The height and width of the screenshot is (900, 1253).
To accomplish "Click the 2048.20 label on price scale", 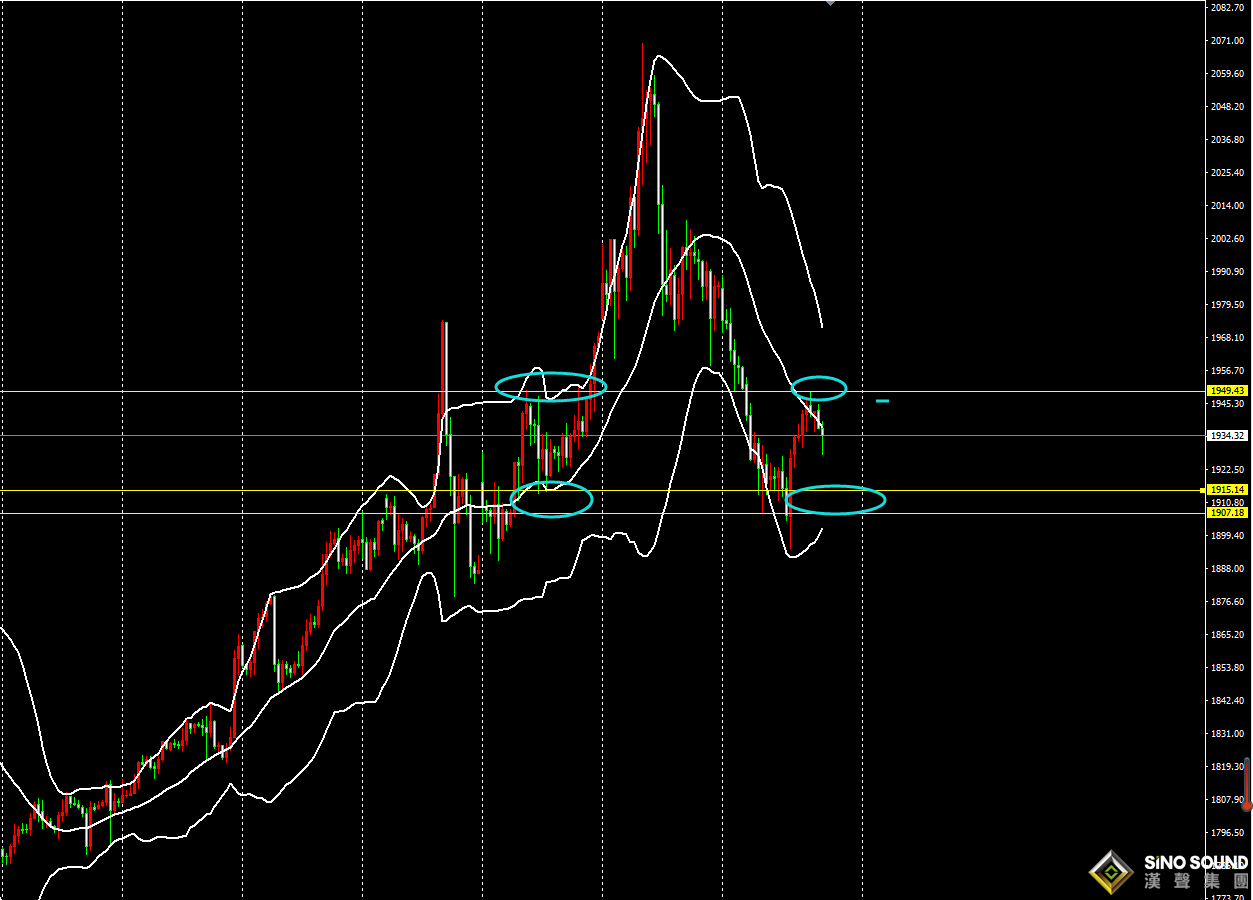I will [x=1226, y=107].
